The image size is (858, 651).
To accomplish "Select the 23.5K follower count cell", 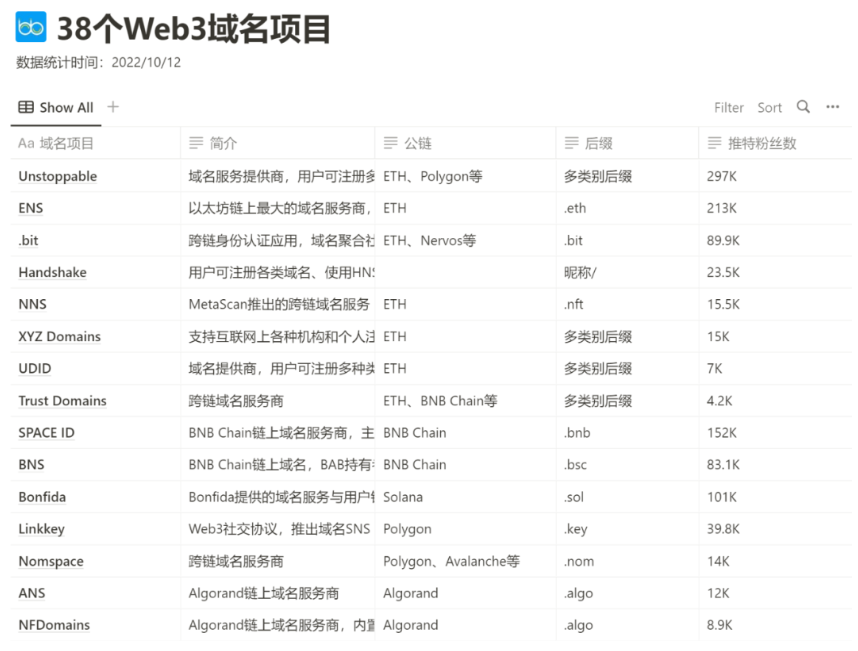I will pyautogui.click(x=775, y=272).
